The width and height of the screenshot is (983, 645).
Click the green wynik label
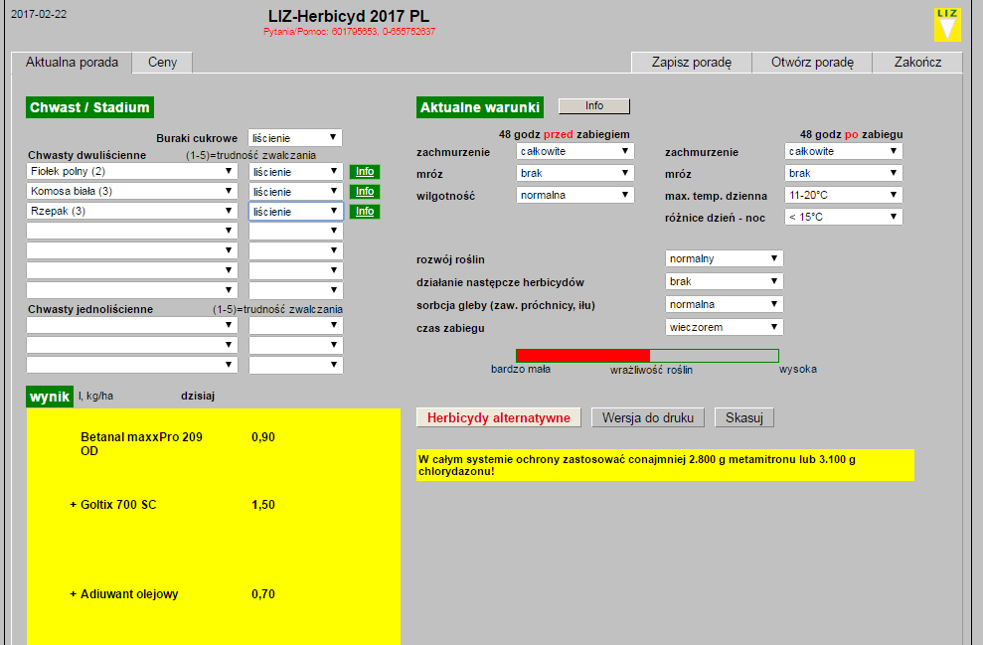coord(50,397)
